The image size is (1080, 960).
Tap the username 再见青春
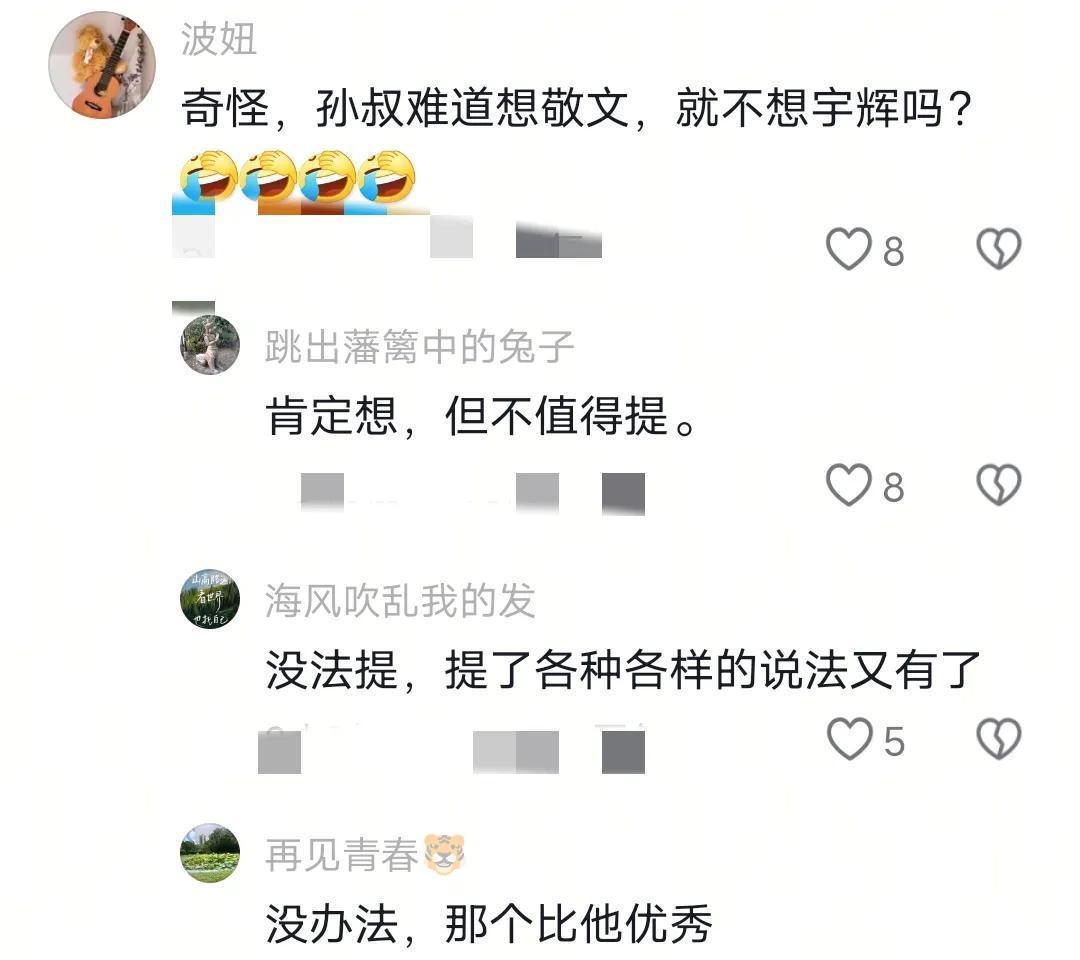click(342, 855)
